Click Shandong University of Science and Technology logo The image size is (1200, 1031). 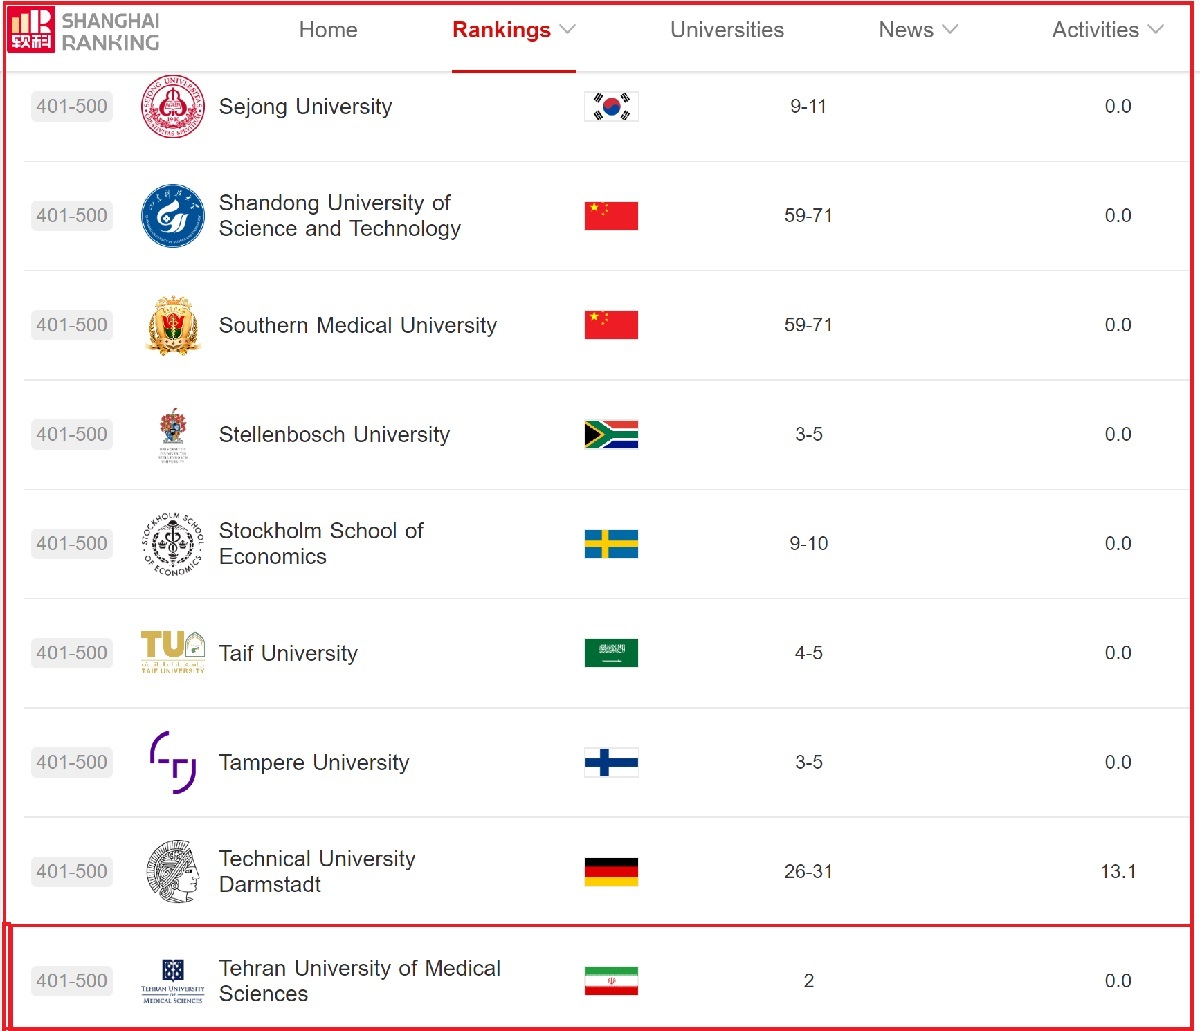tap(172, 215)
